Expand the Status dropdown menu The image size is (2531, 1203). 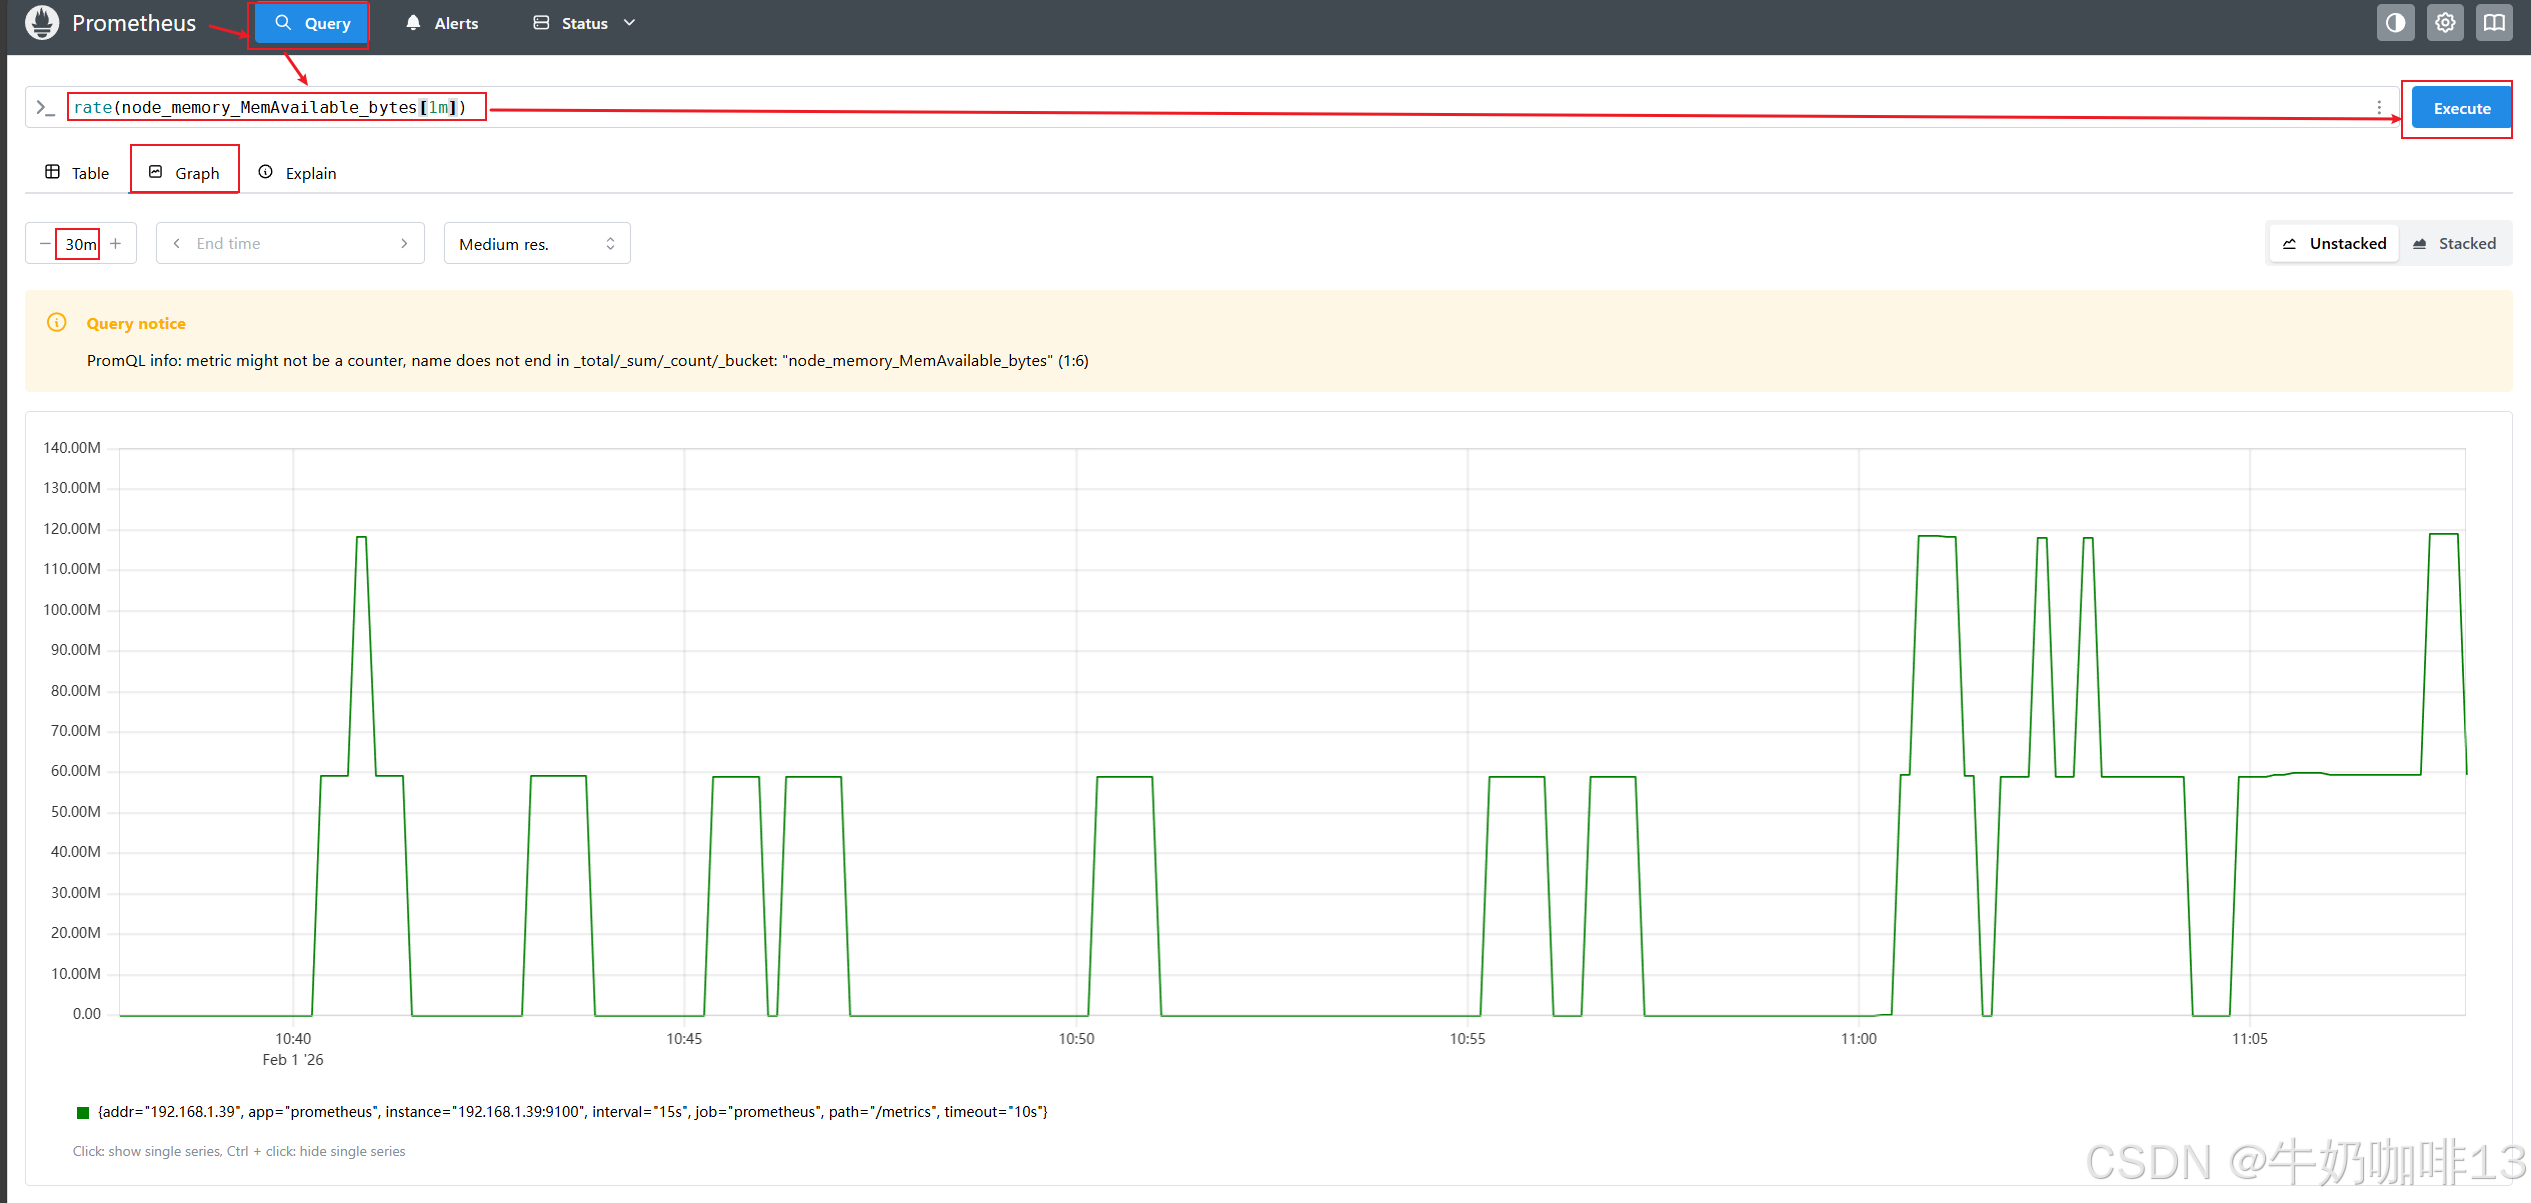[x=584, y=23]
